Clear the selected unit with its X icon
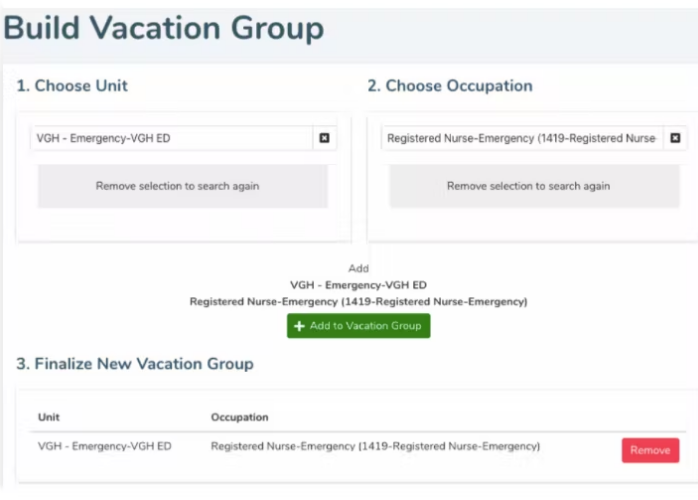Screen dimensions: 698x500 click(324, 138)
